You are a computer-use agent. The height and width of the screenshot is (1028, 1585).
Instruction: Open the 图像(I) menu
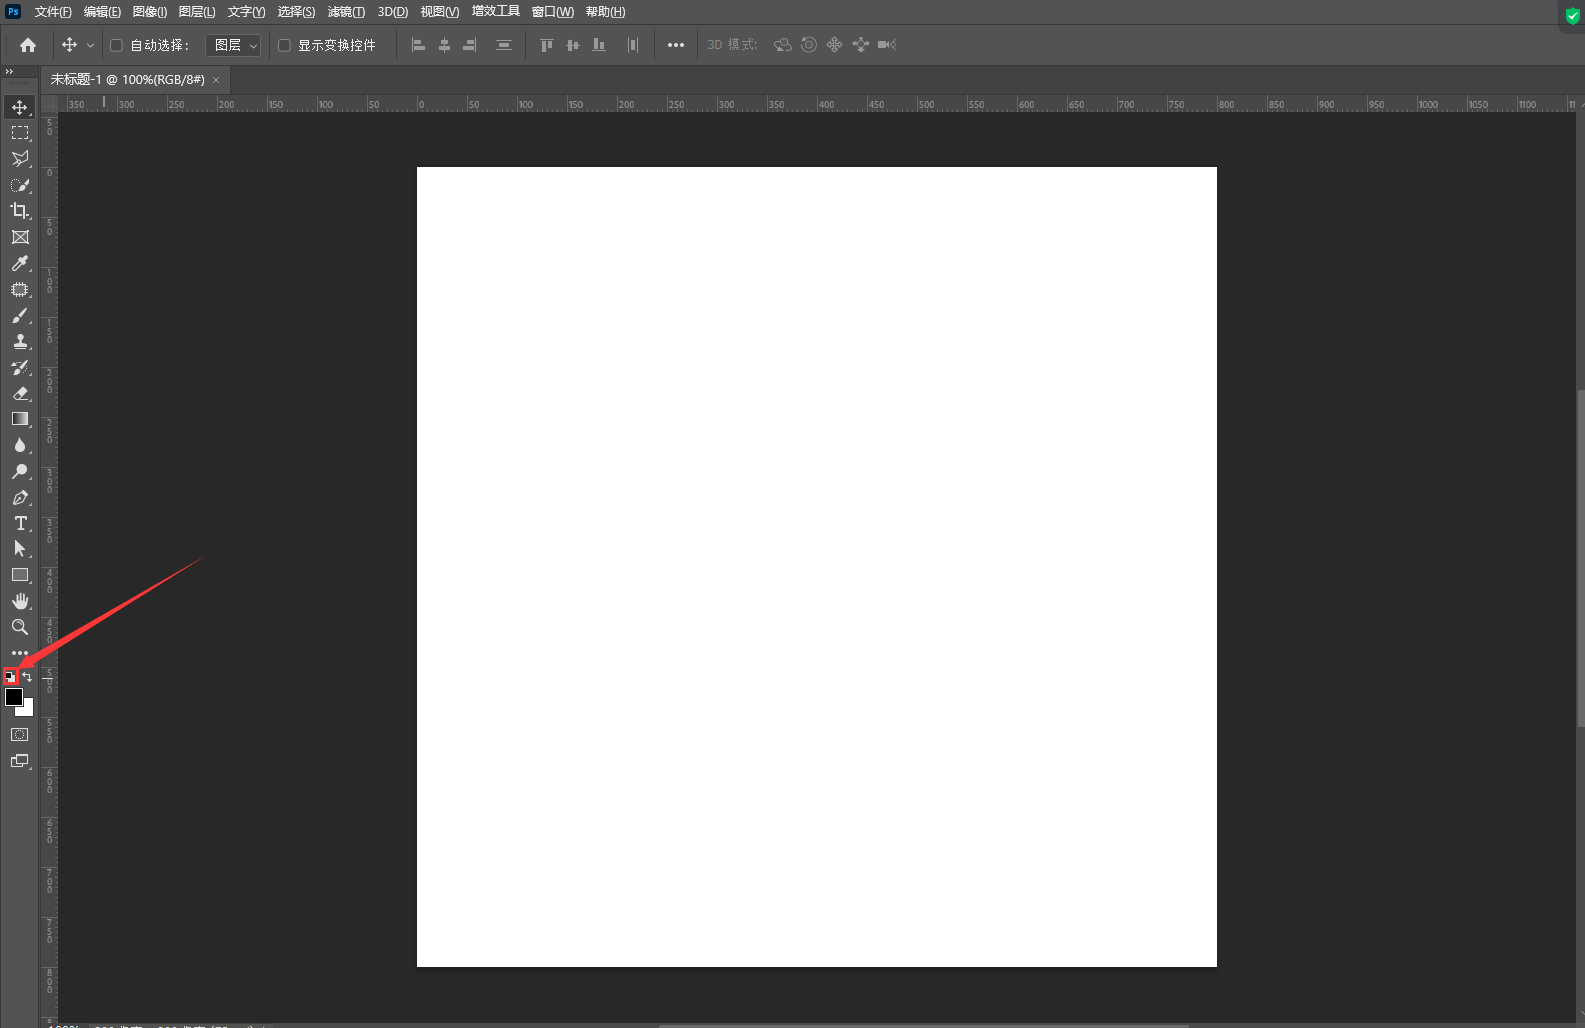(150, 12)
